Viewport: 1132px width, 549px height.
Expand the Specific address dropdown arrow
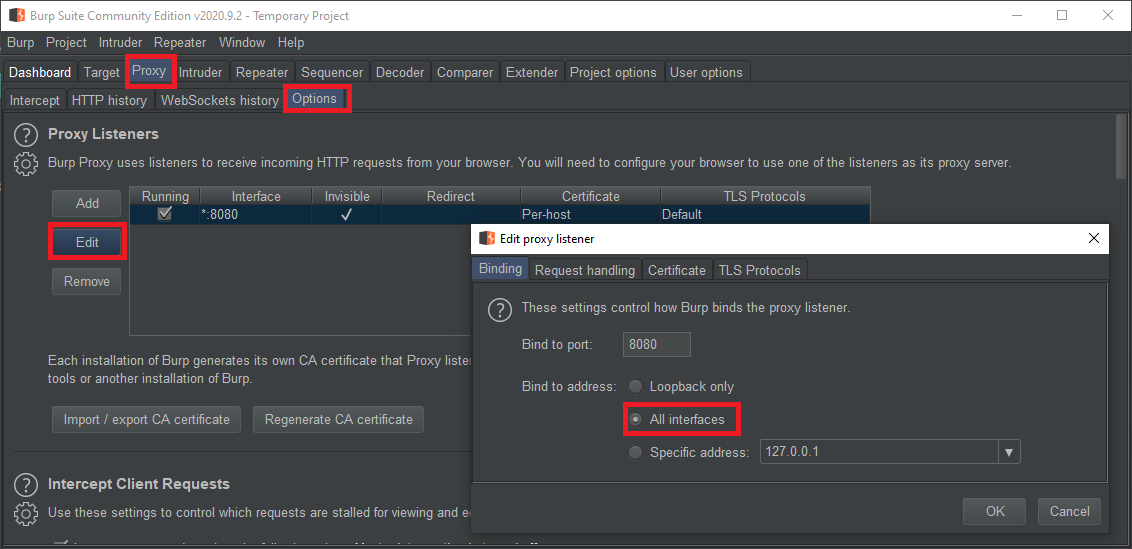coord(1009,452)
